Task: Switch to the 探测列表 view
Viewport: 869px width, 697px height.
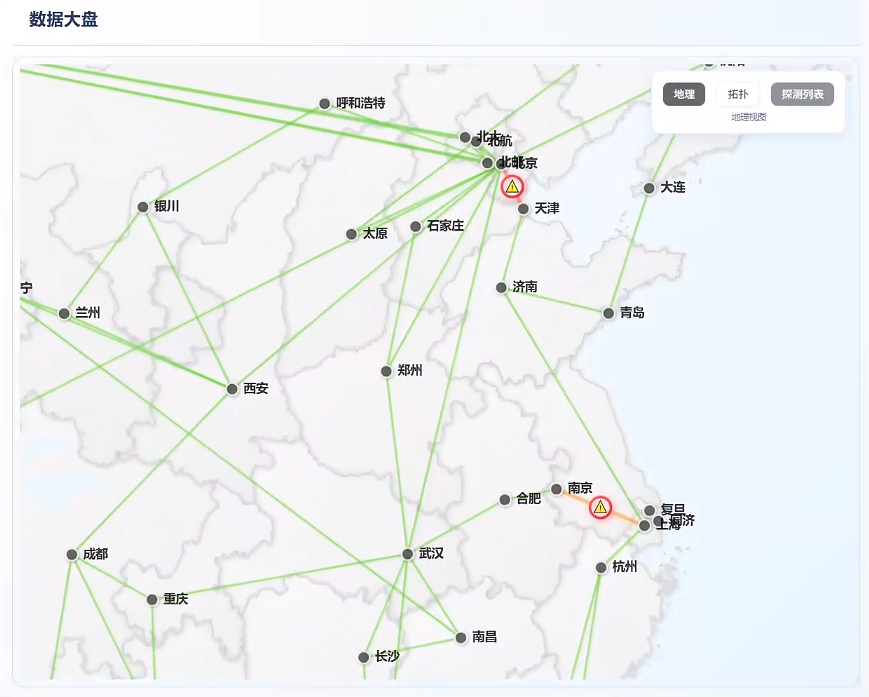Action: 802,94
